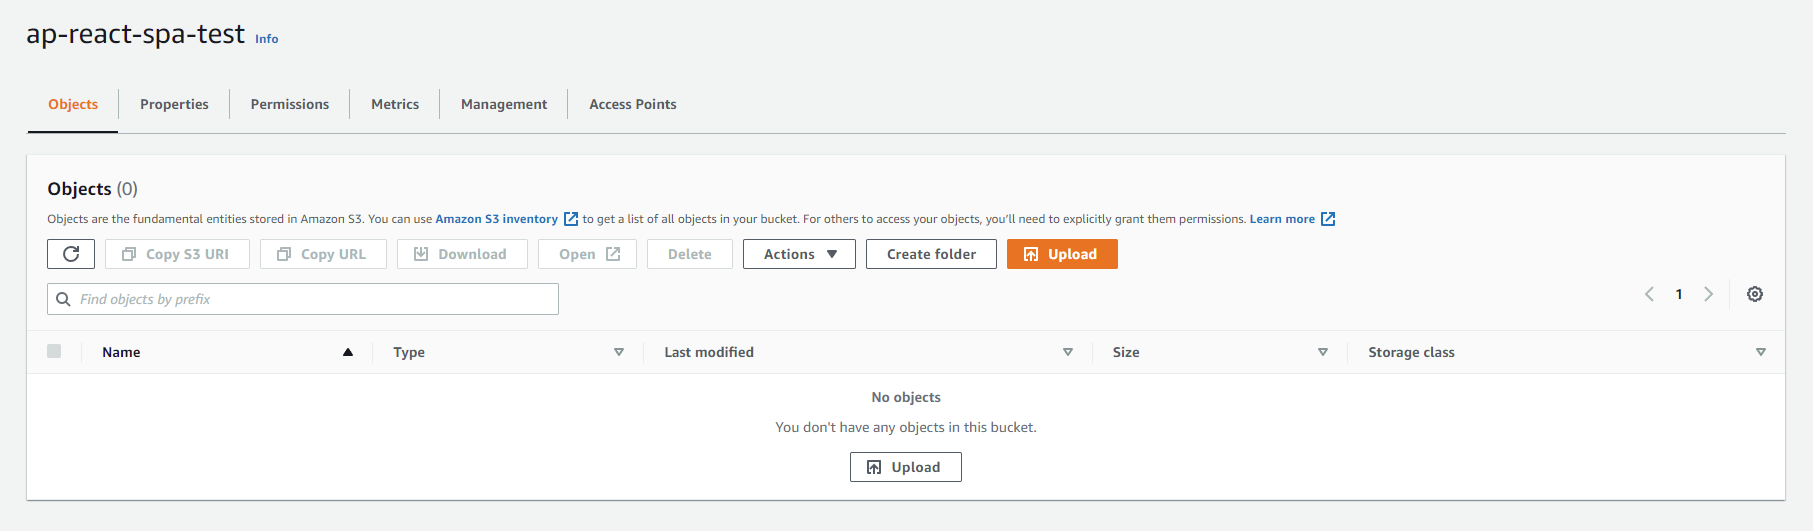This screenshot has width=1813, height=531.
Task: Click the orange Upload button
Action: [1061, 254]
